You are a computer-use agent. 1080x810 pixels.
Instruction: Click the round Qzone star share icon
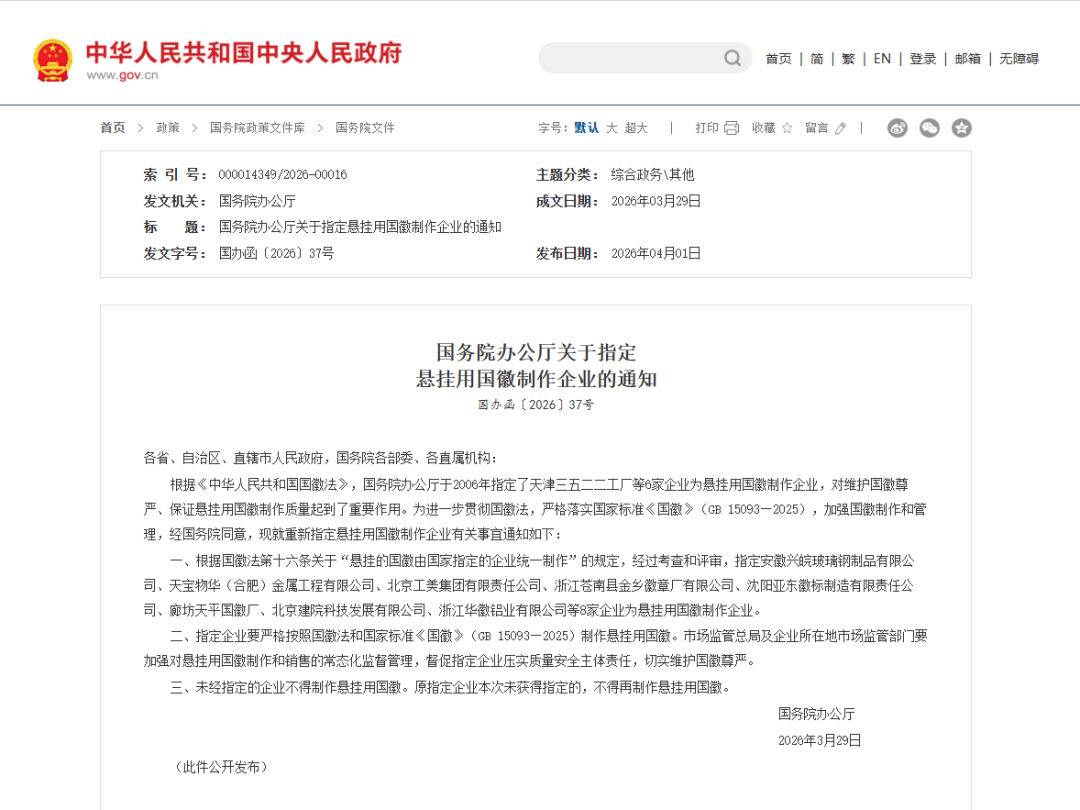coord(961,128)
